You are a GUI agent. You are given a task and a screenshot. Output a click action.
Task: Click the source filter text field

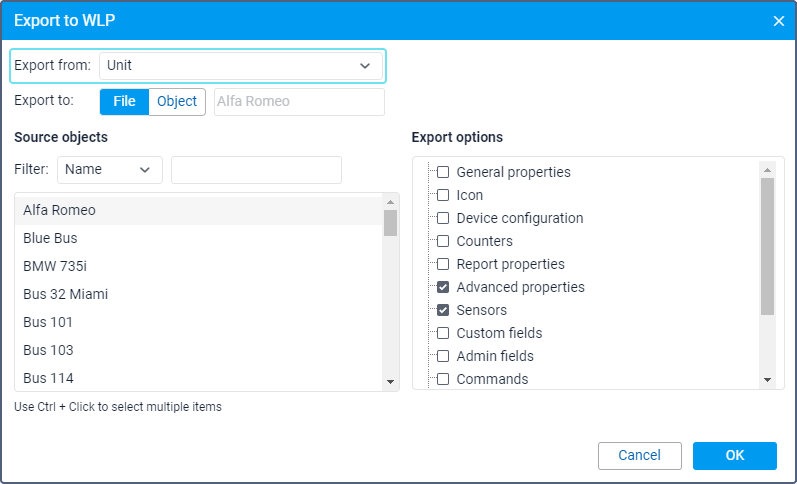pos(256,170)
